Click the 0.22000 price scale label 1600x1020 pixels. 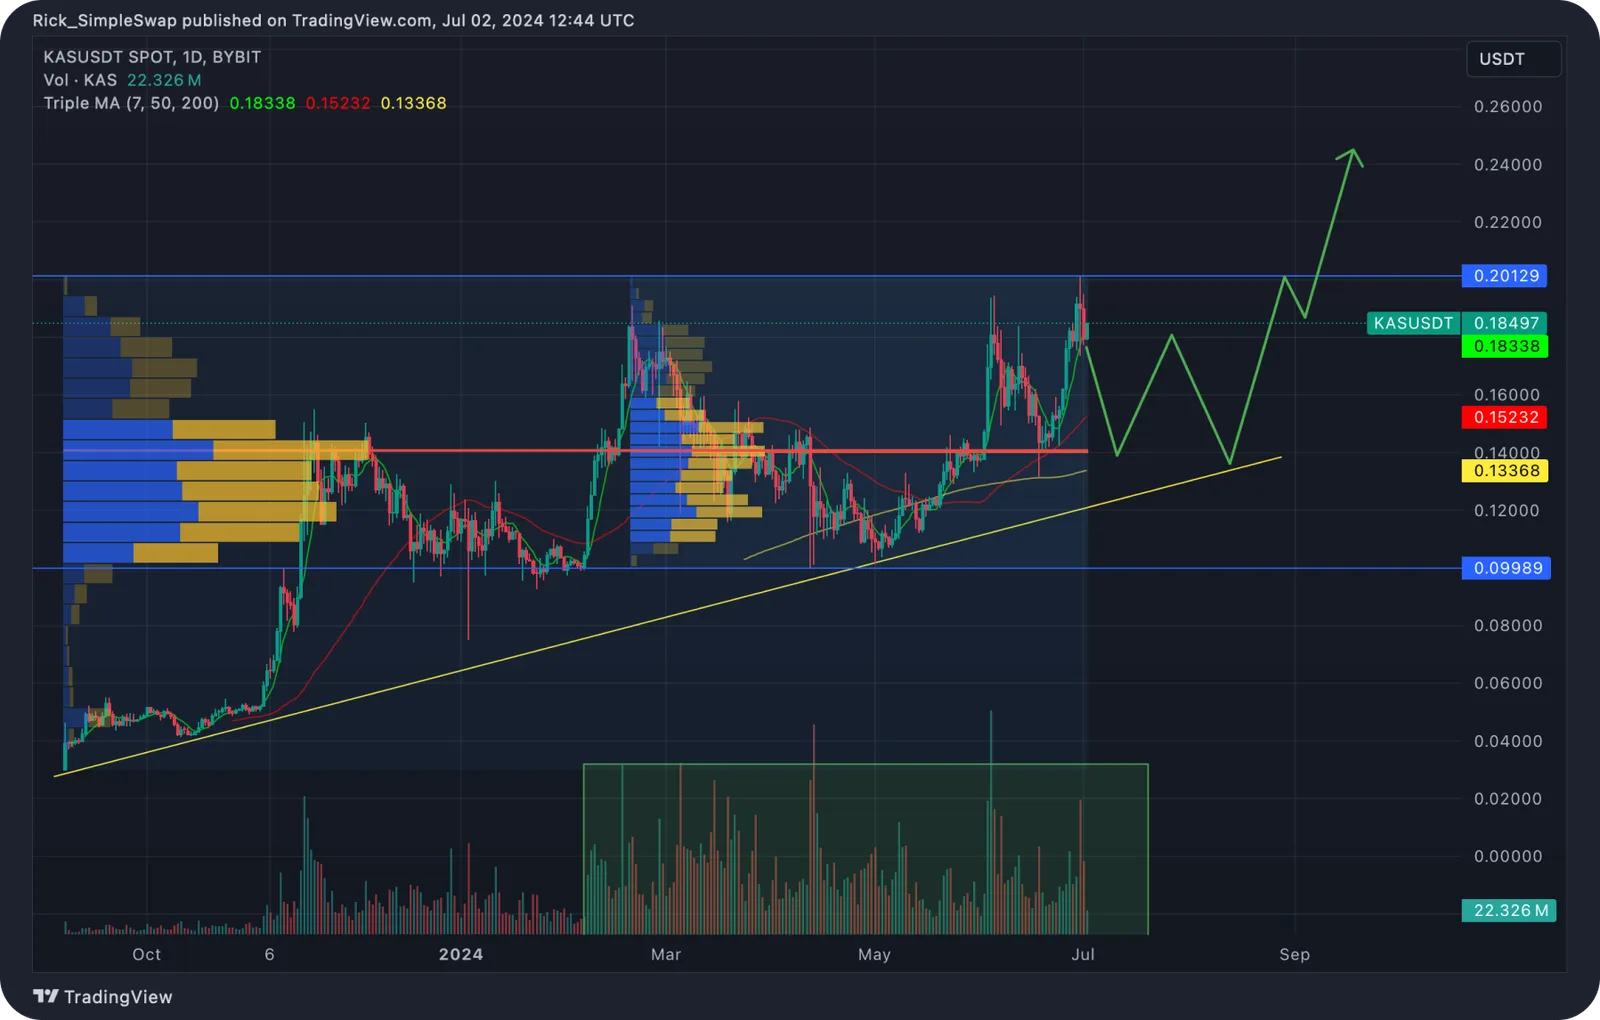pyautogui.click(x=1508, y=222)
